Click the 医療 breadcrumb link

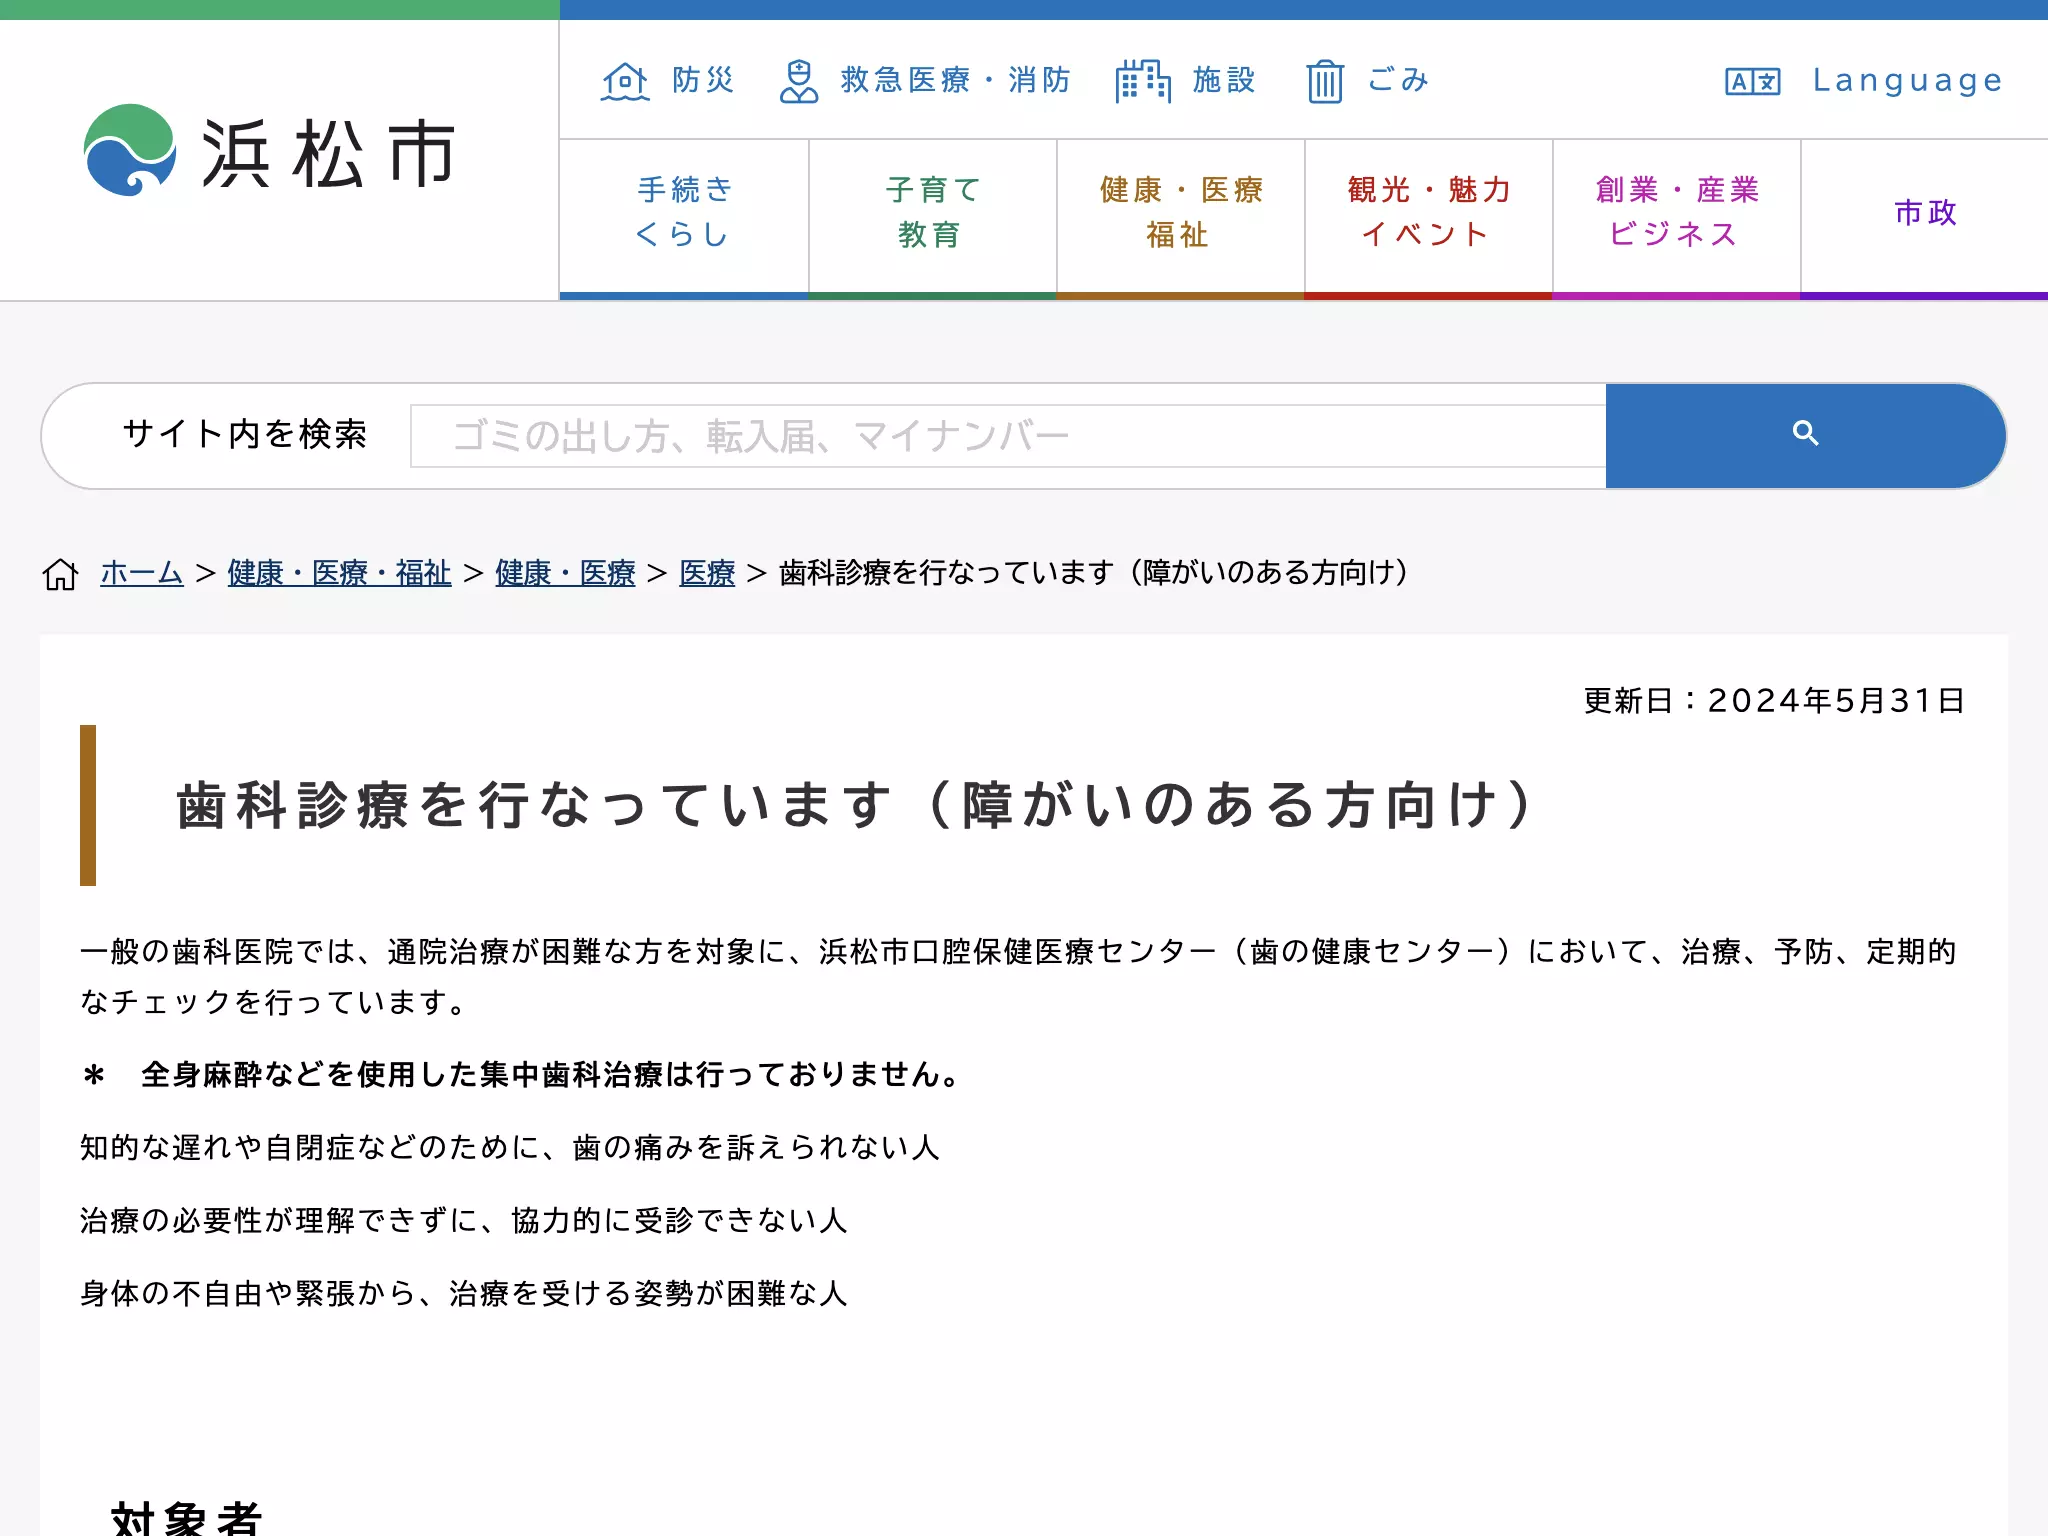pyautogui.click(x=707, y=573)
